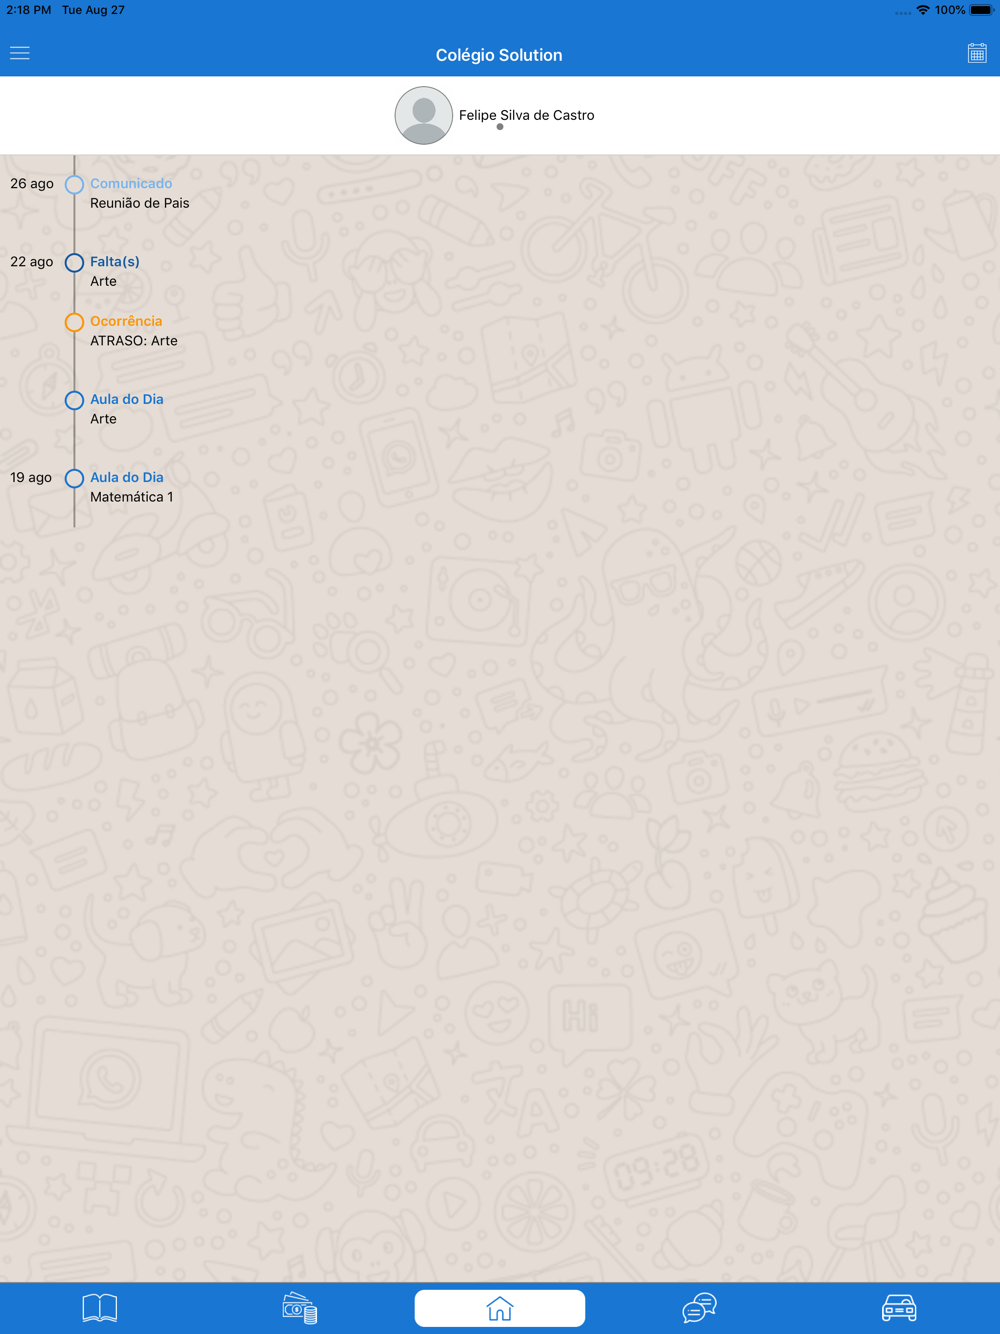Tap the page indicator dot under name
Image resolution: width=1000 pixels, height=1334 pixels.
coord(500,127)
